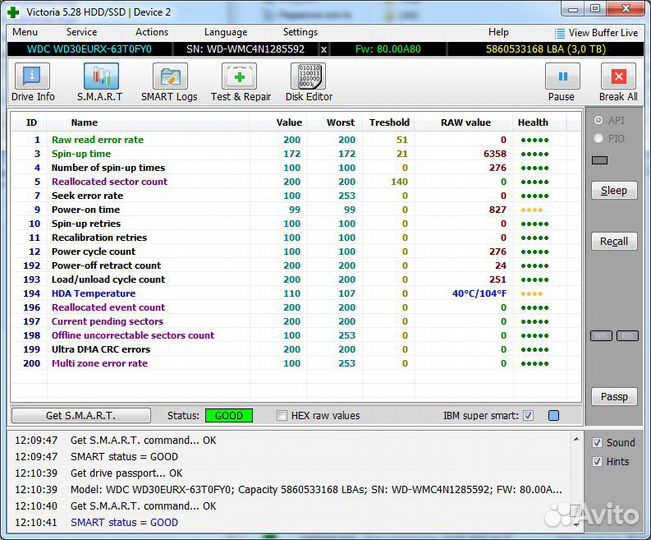
Task: Click the log scrollbar up arrow
Action: point(576,439)
